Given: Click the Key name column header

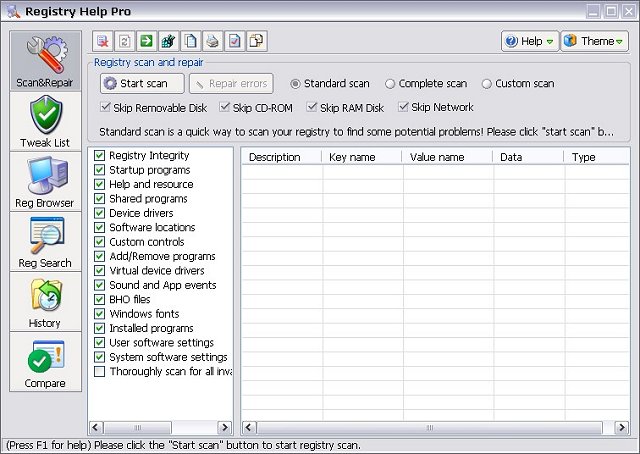Looking at the screenshot, I should coord(362,157).
